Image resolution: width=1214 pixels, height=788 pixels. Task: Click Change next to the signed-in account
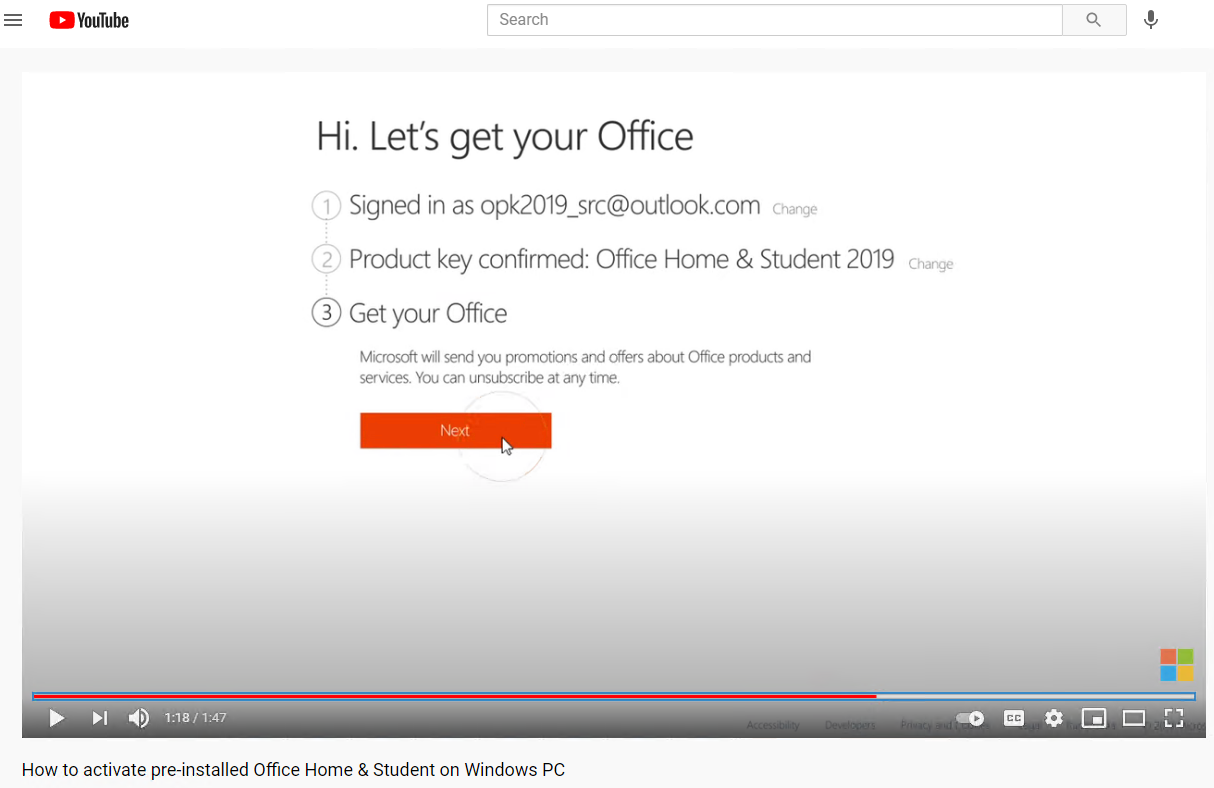pos(794,209)
